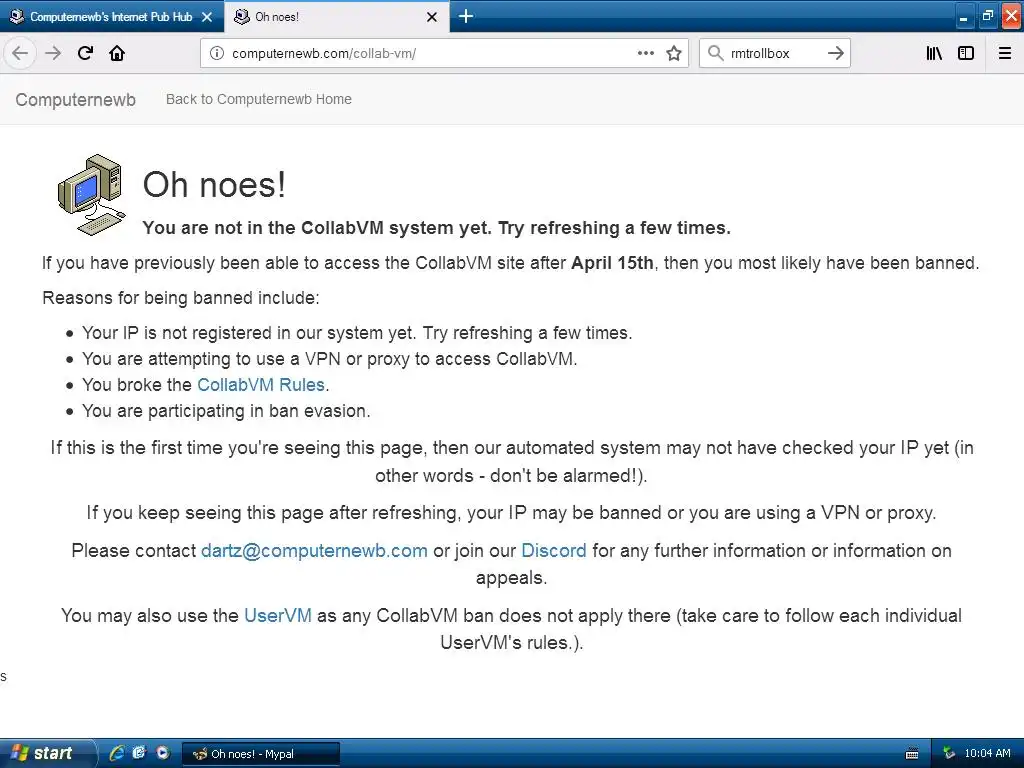The image size is (1024, 768).
Task: Visit the UserVM link
Action: coord(278,615)
